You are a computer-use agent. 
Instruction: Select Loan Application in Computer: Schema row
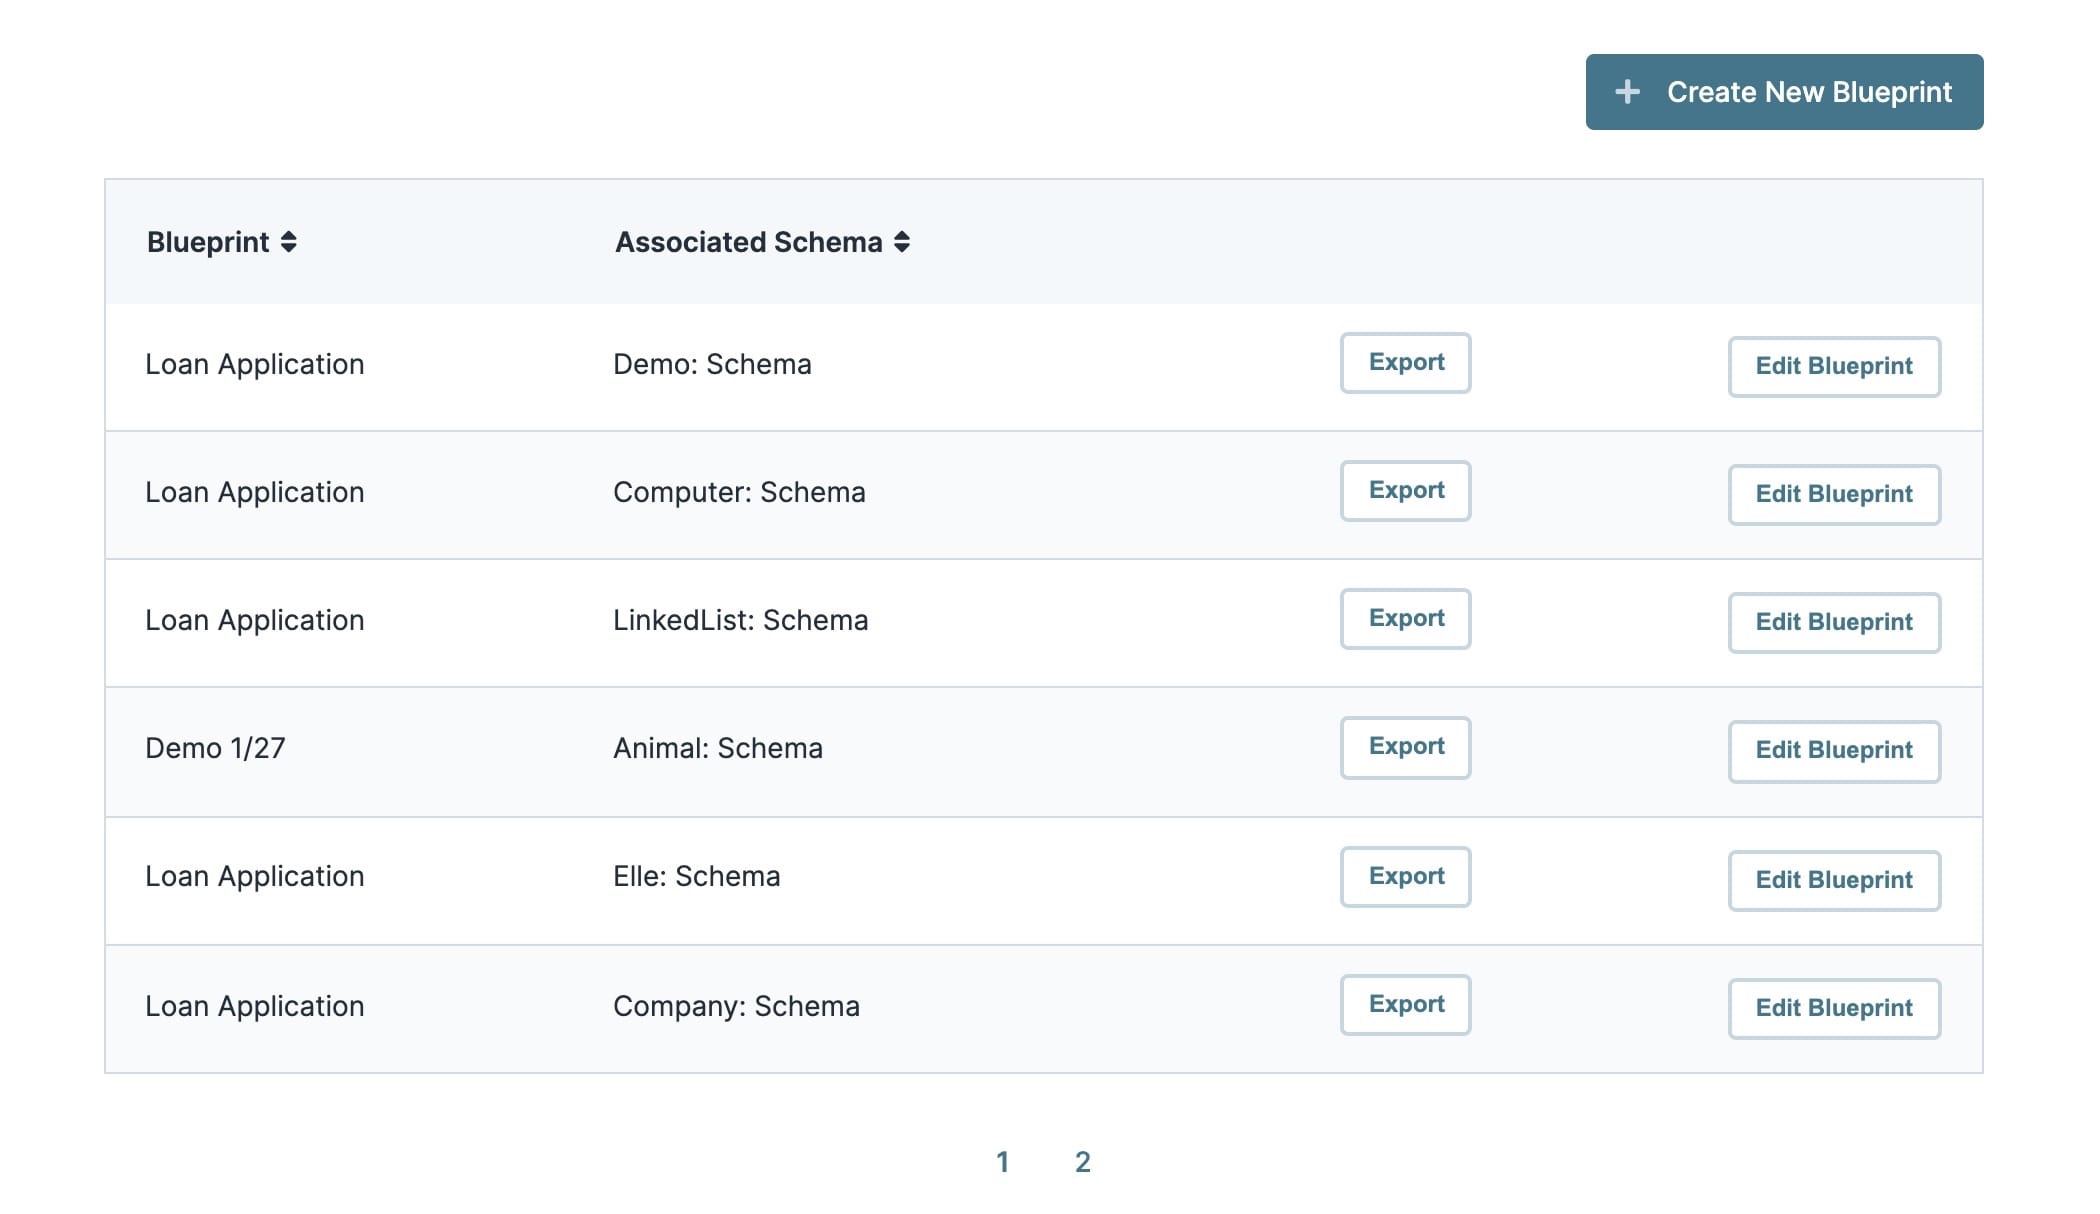click(254, 493)
